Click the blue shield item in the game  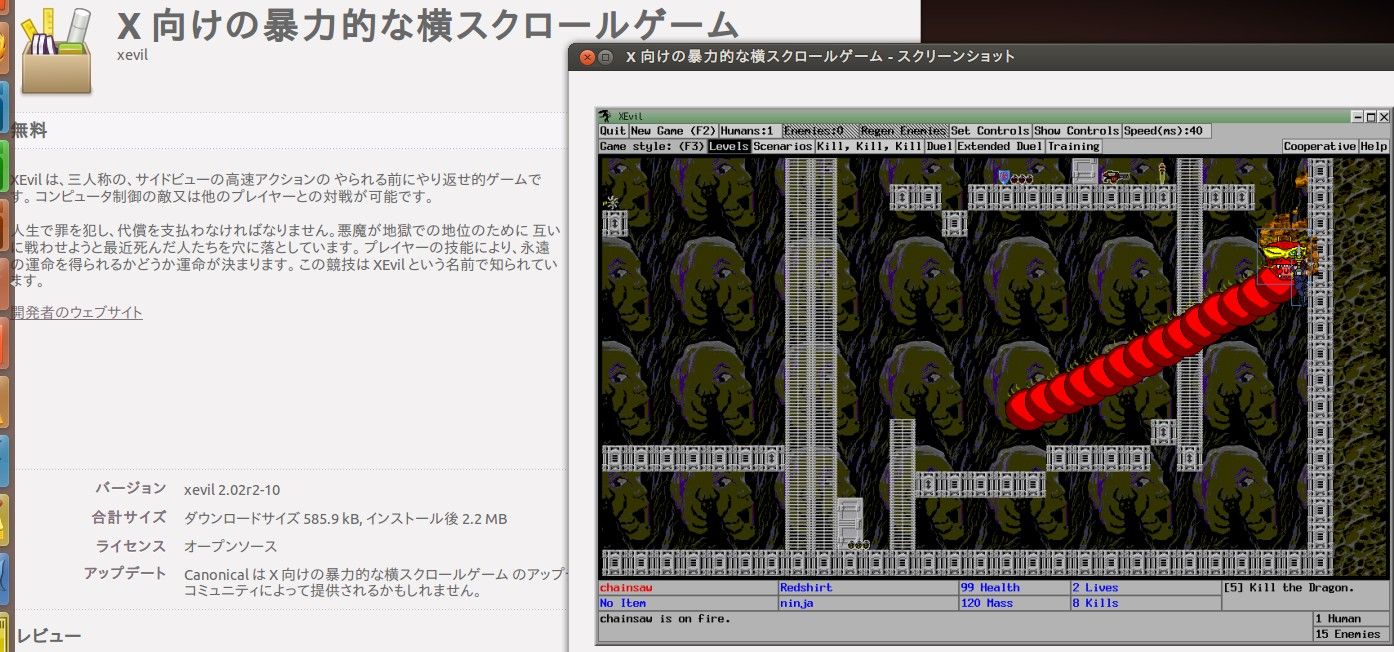tap(1003, 177)
